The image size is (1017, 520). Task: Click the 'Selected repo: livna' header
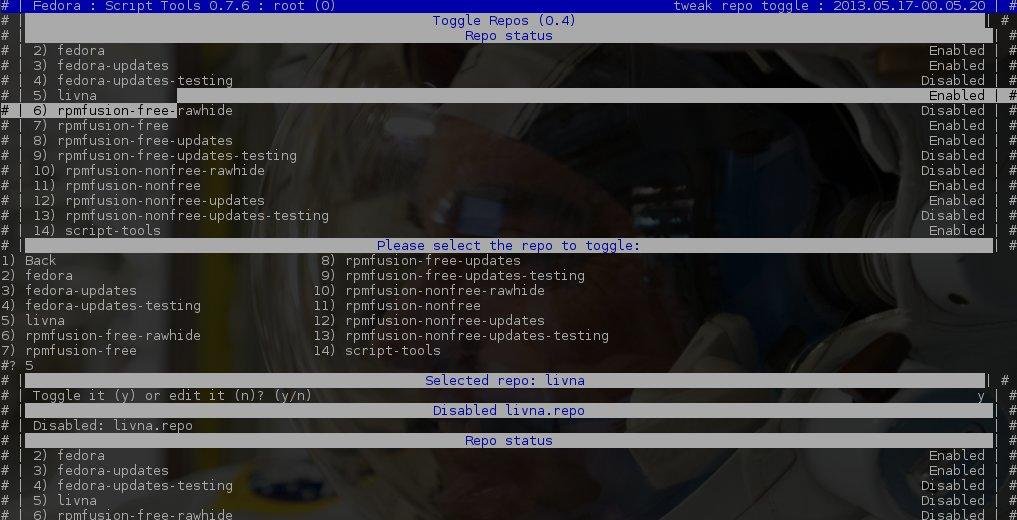(505, 381)
